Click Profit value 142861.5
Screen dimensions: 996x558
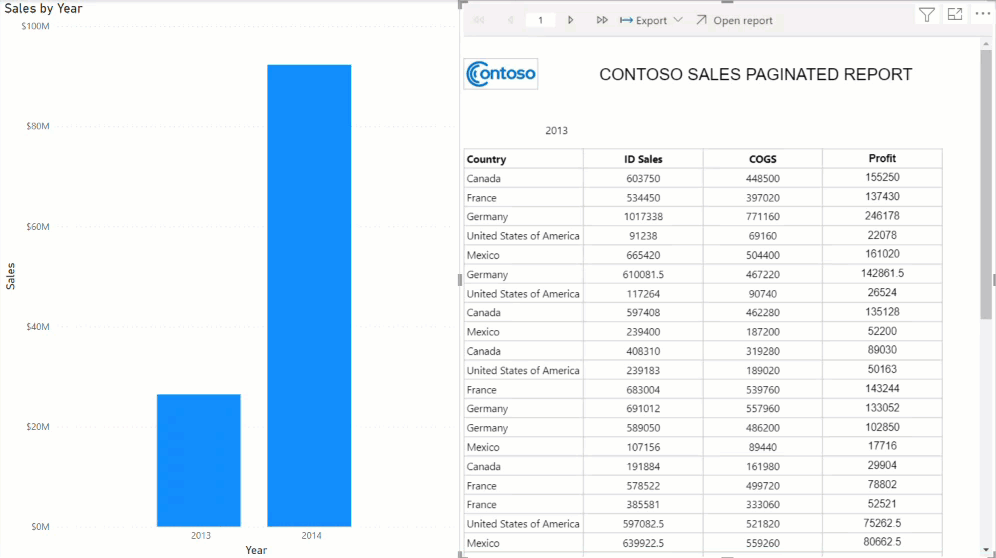point(882,273)
